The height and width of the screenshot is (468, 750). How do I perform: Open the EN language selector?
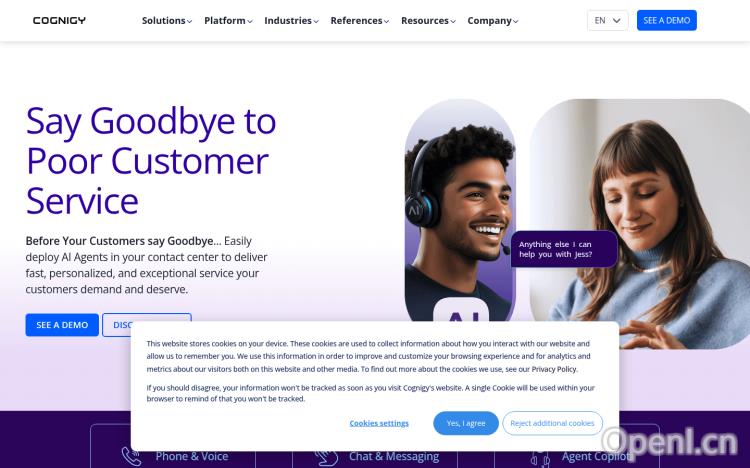(x=607, y=21)
